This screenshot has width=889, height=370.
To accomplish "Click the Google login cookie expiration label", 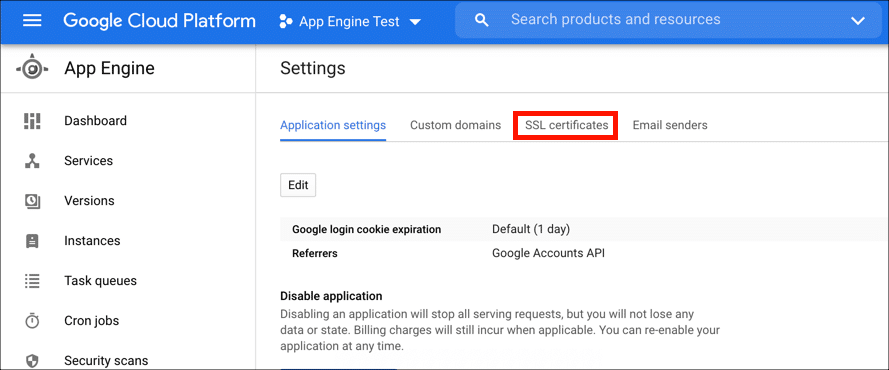I will tap(366, 229).
